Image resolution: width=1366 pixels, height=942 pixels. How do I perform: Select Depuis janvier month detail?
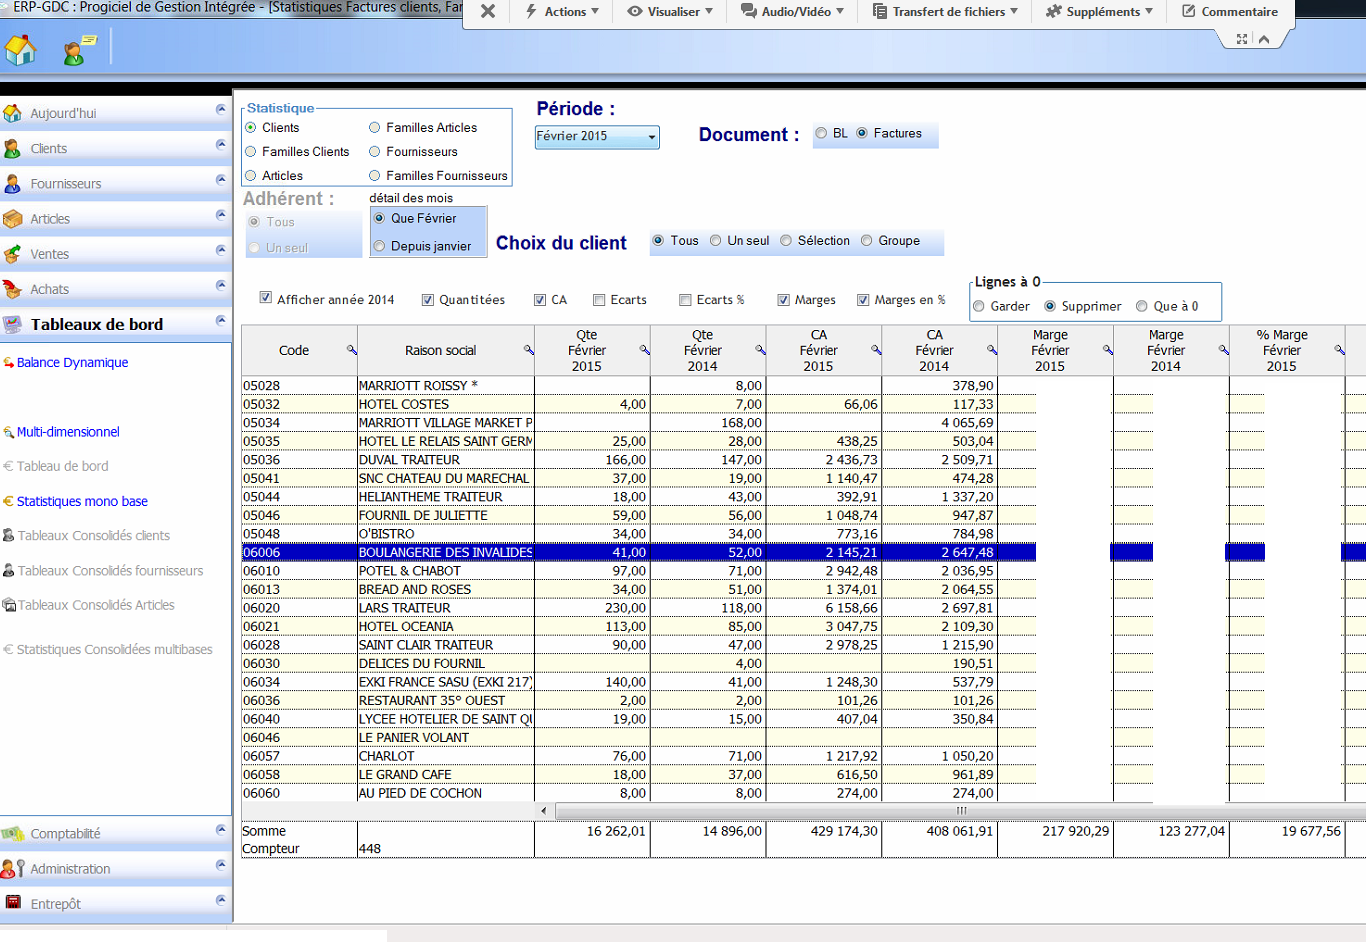[379, 246]
